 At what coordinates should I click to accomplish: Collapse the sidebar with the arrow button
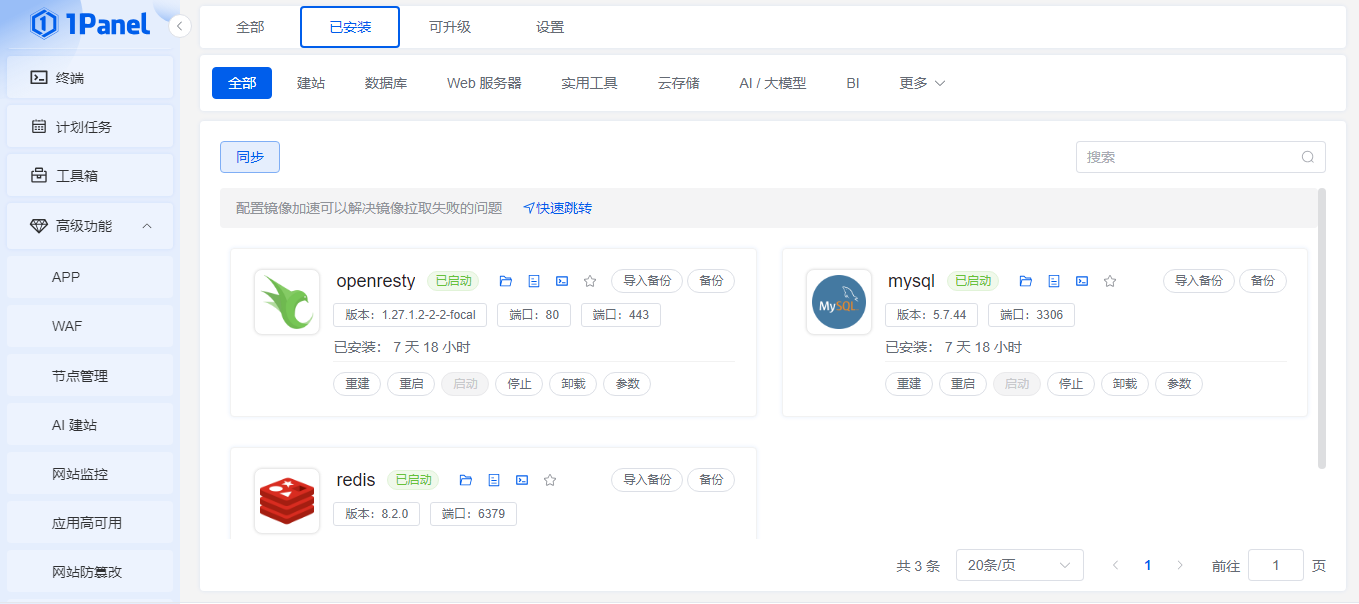click(x=180, y=26)
